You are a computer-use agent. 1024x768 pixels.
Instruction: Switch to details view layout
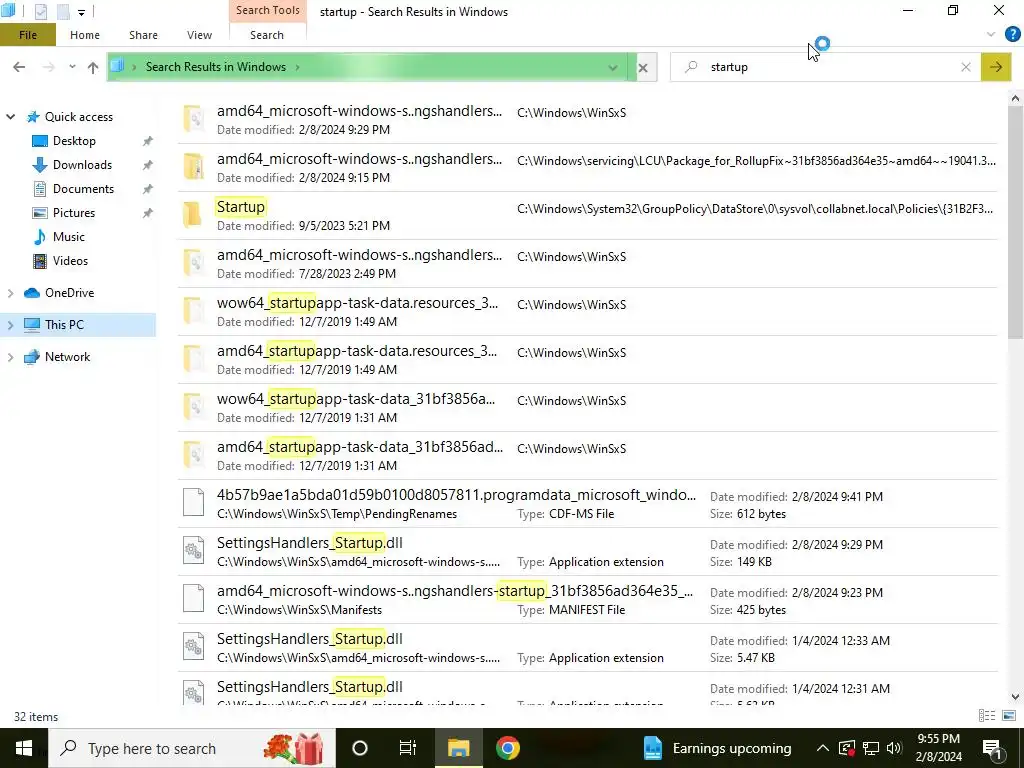[x=987, y=716]
